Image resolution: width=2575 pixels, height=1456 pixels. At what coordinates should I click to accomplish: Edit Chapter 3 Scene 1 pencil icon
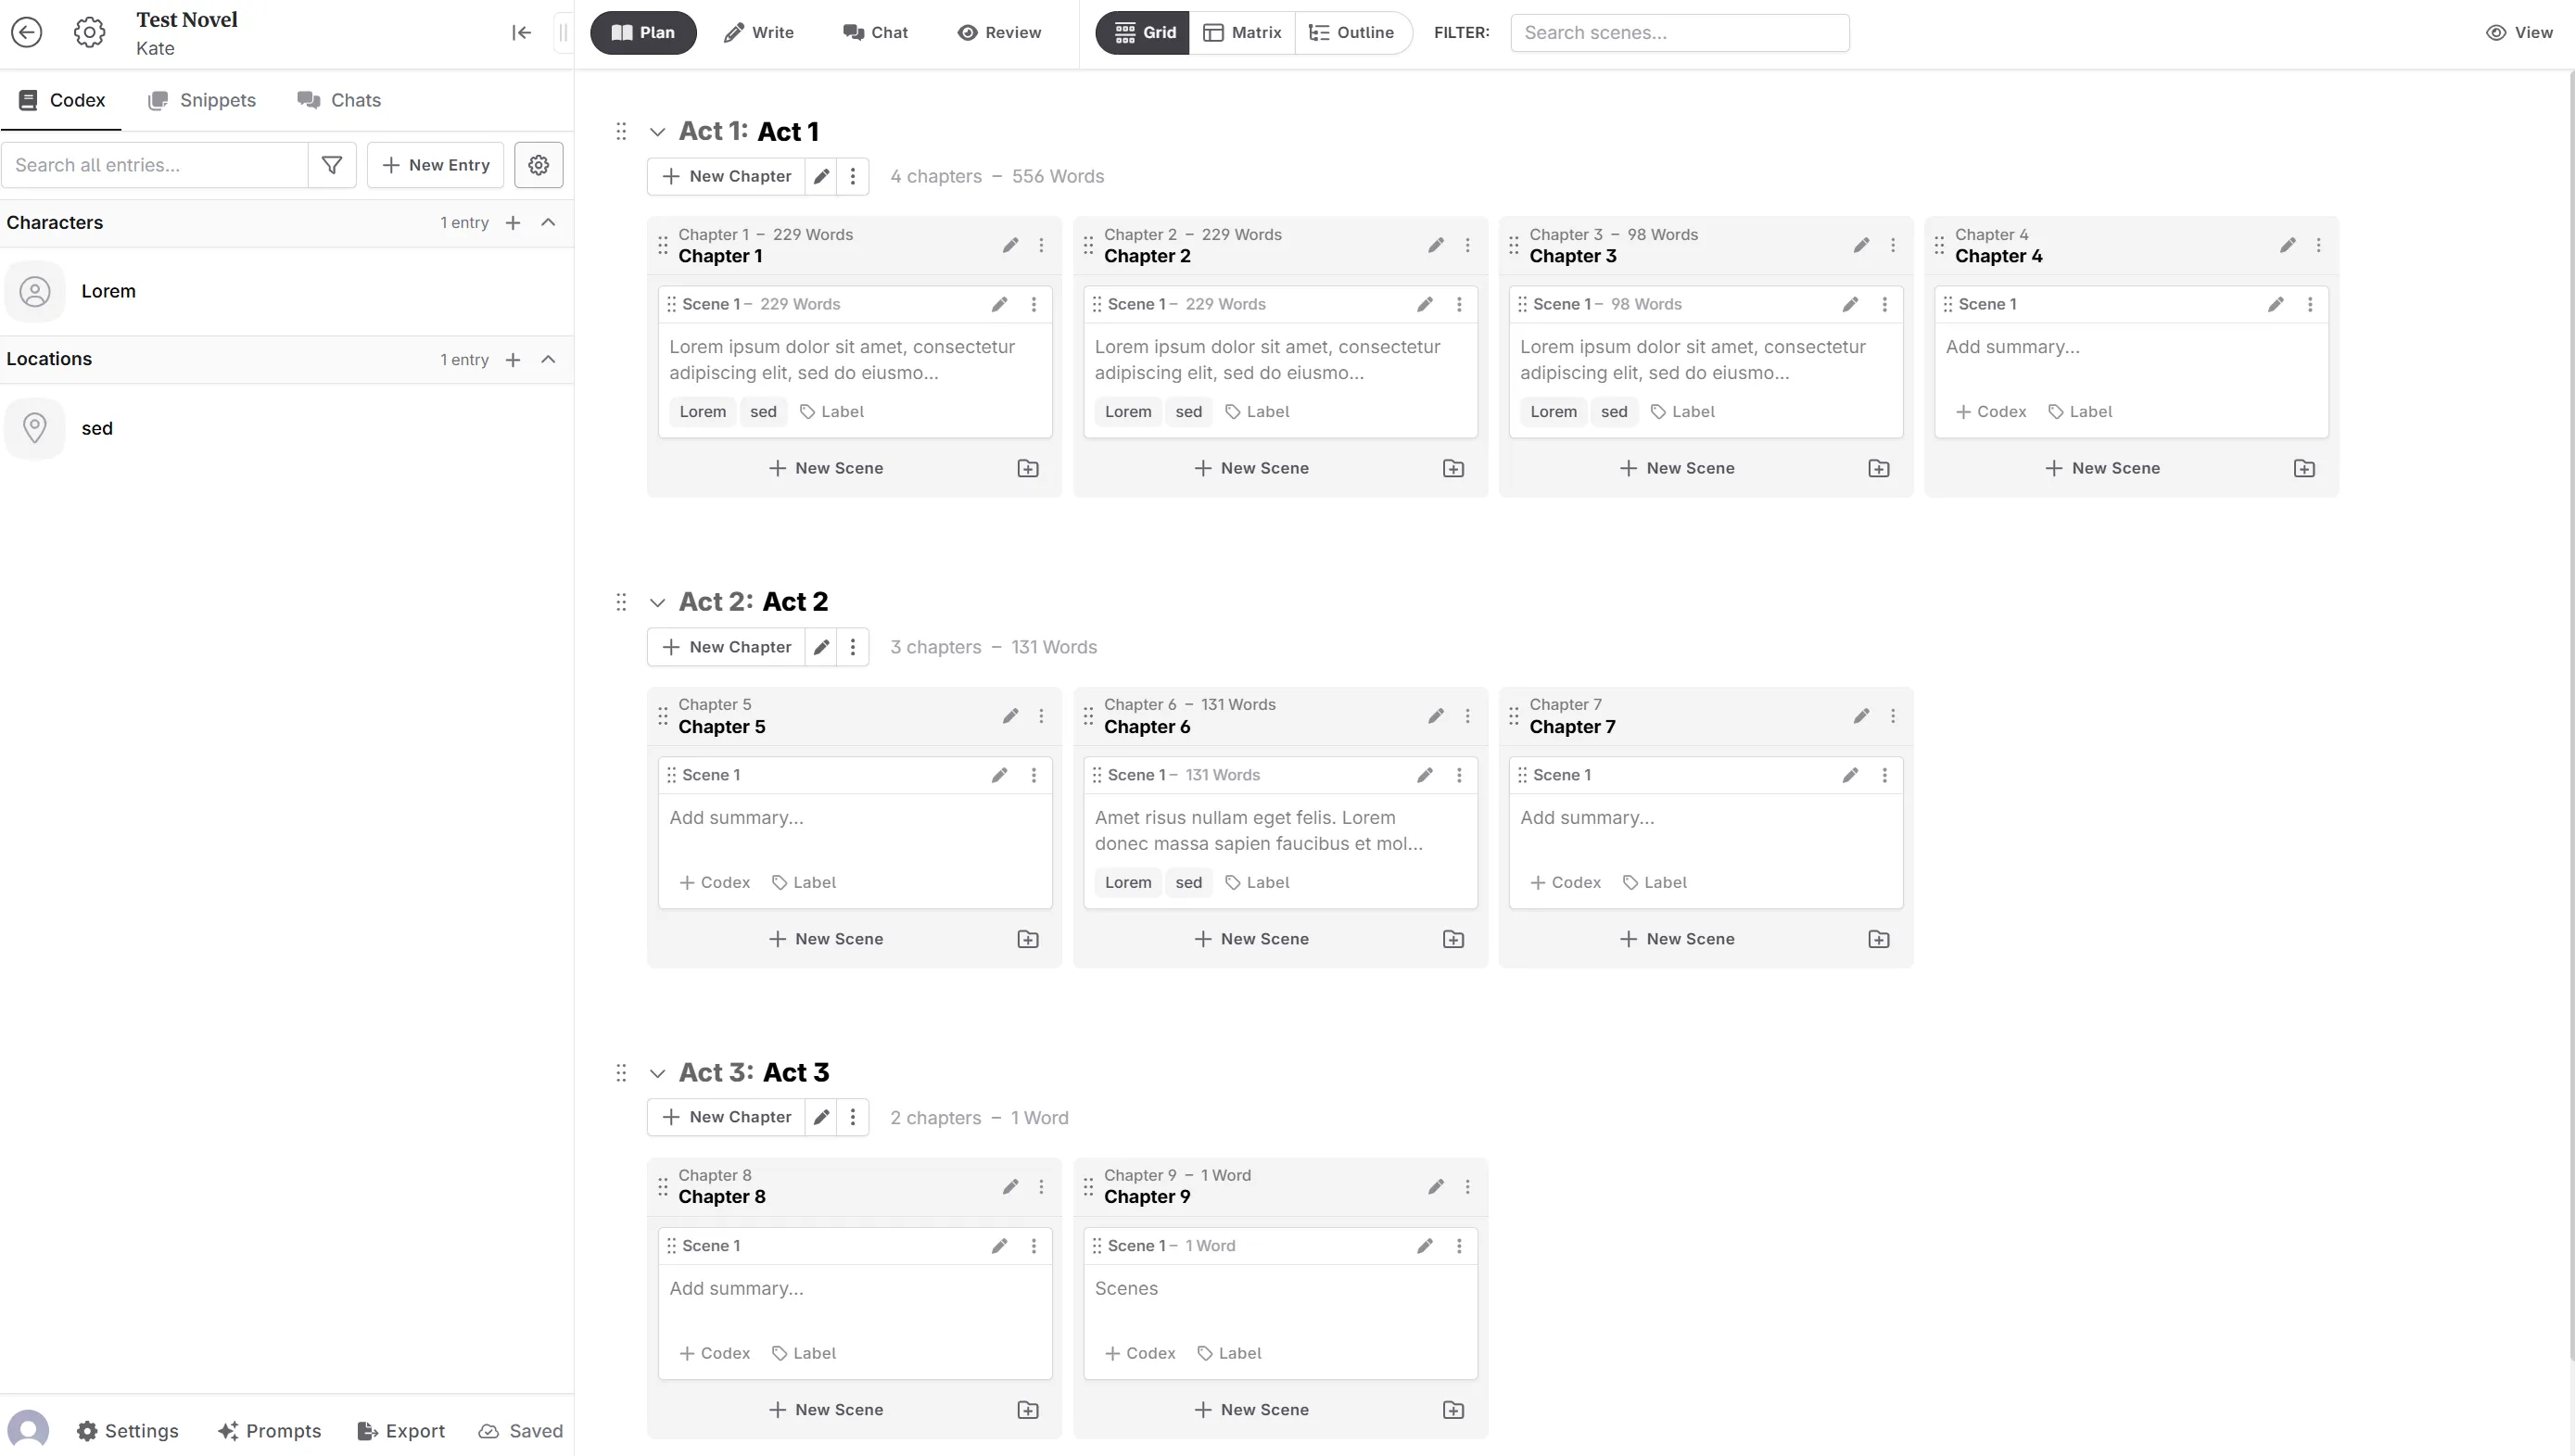pyautogui.click(x=1850, y=305)
